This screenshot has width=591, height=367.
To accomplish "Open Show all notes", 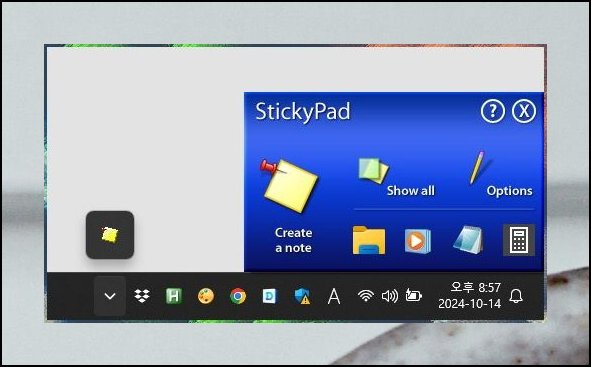I will click(x=410, y=191).
